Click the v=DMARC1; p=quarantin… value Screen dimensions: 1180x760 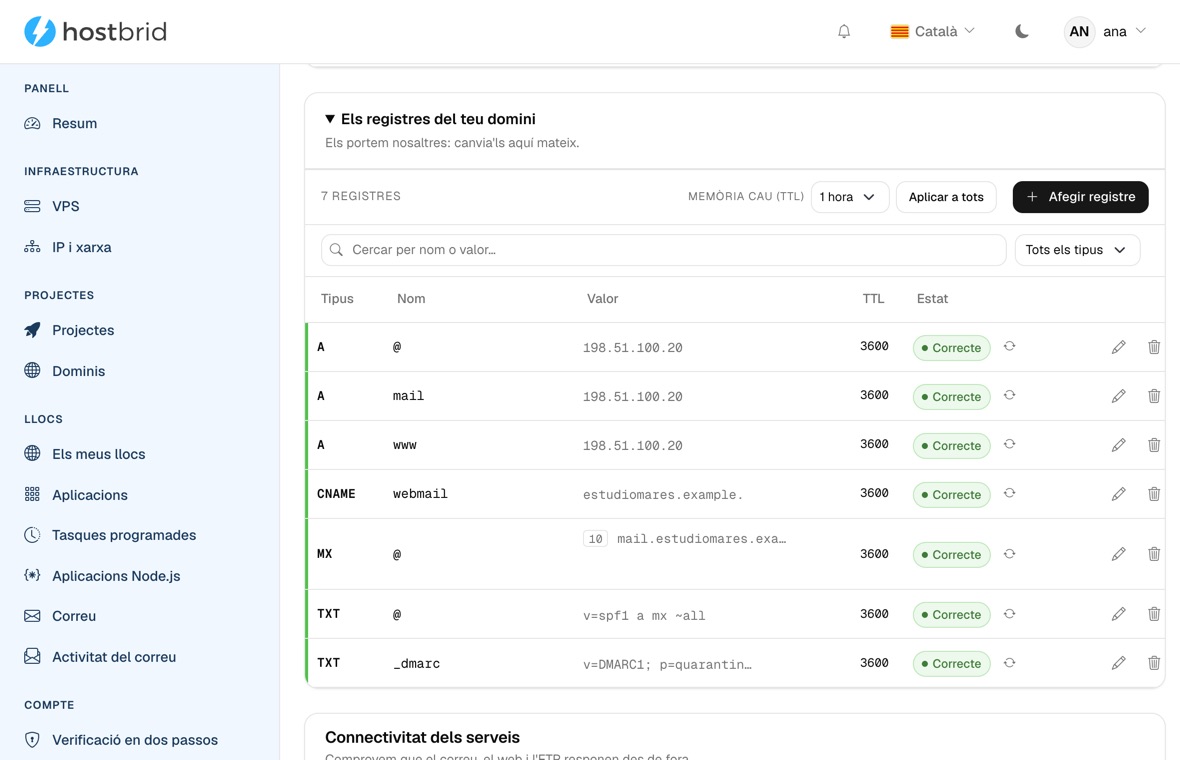pos(667,664)
